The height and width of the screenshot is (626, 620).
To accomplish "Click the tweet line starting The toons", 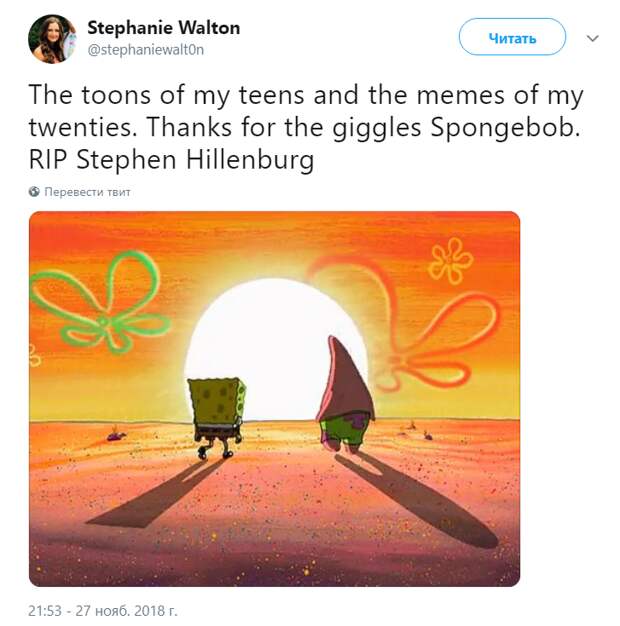I will pyautogui.click(x=306, y=95).
